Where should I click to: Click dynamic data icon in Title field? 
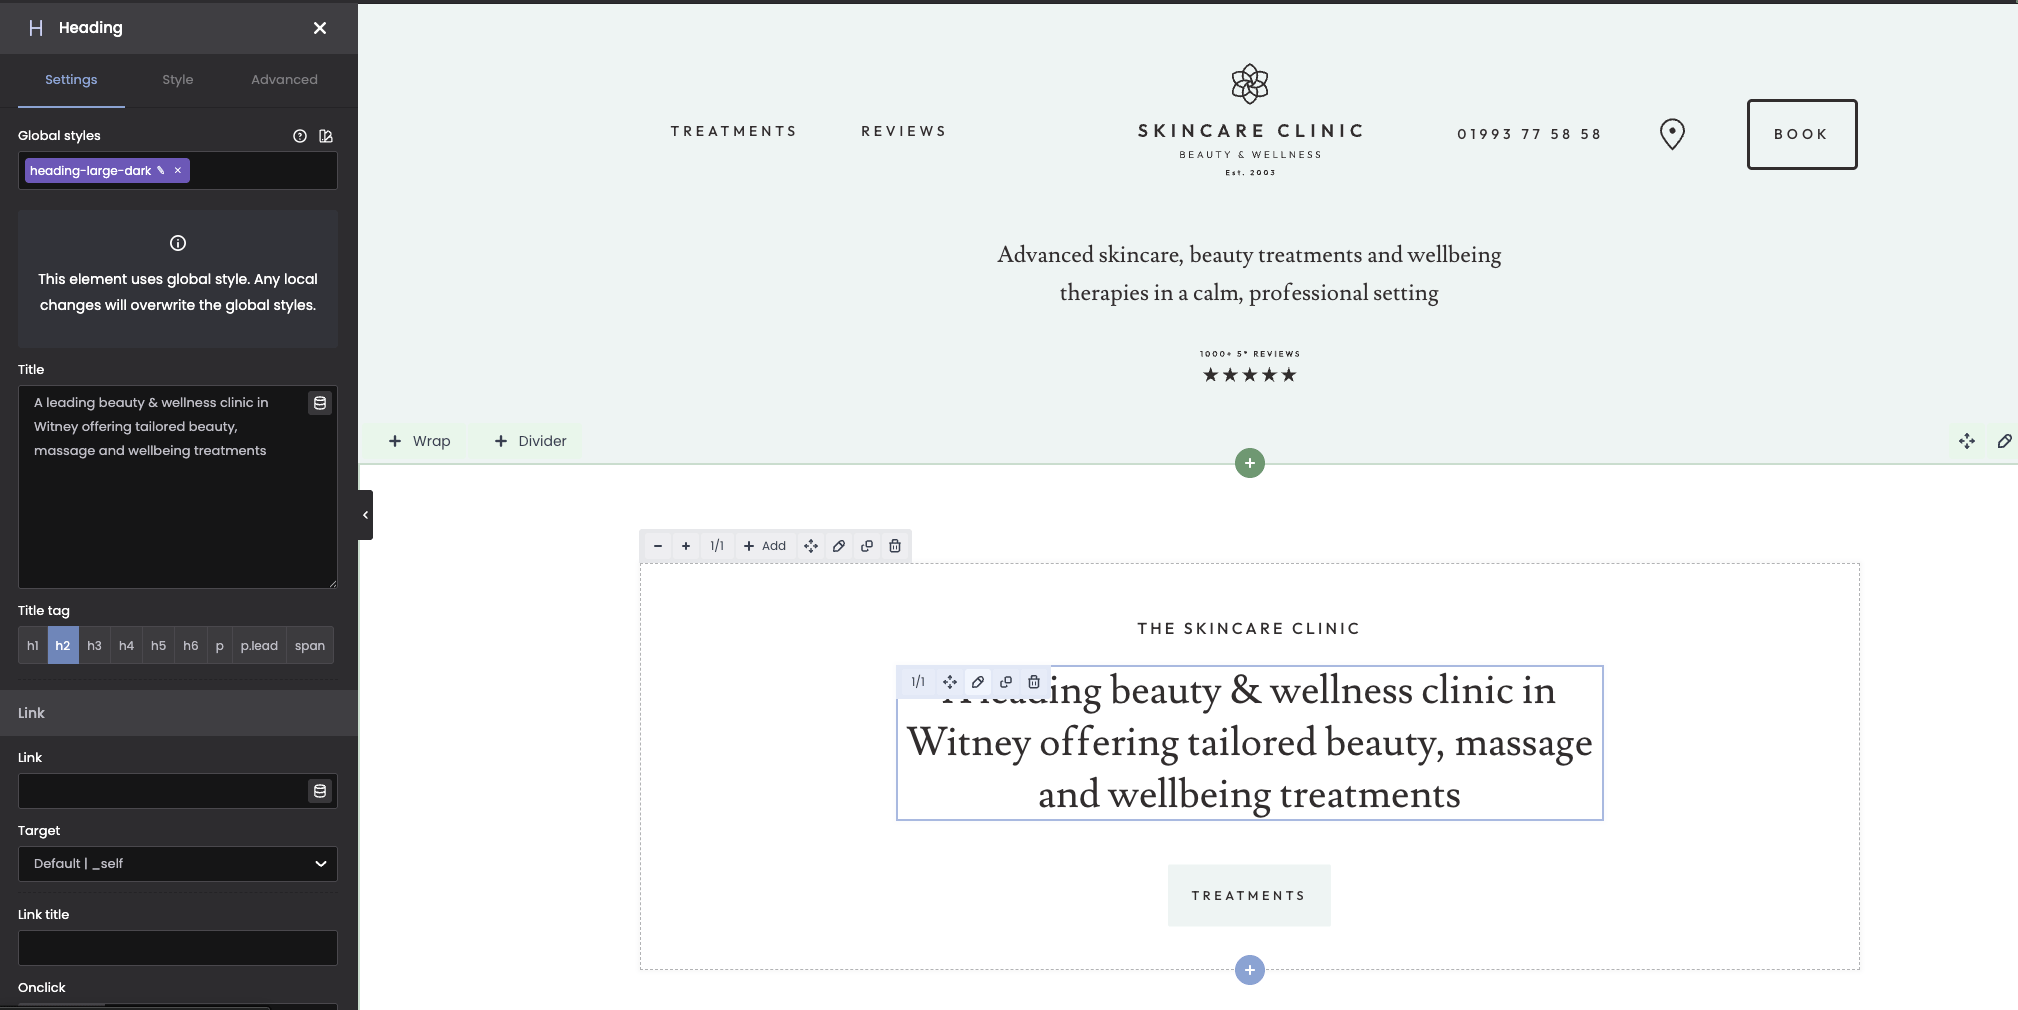320,403
